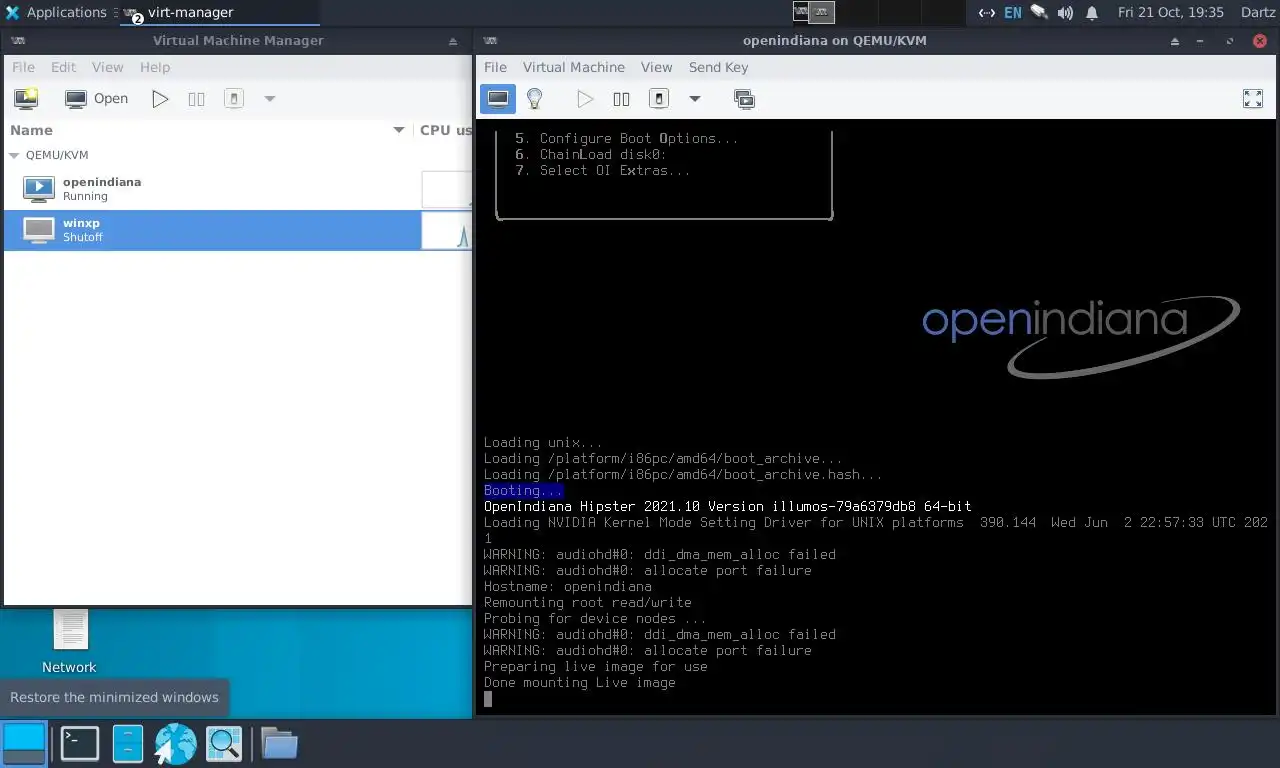Viewport: 1280px width, 768px height.
Task: Open File menu in openindiana console window
Action: tap(495, 67)
